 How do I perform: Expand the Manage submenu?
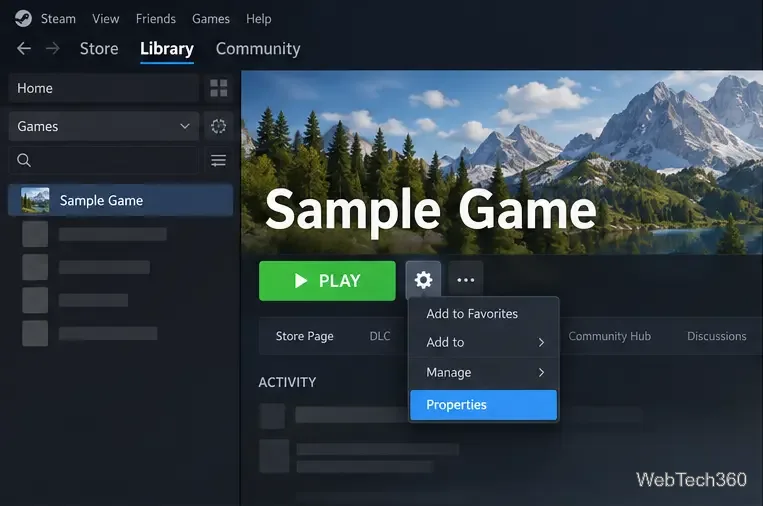(x=484, y=373)
